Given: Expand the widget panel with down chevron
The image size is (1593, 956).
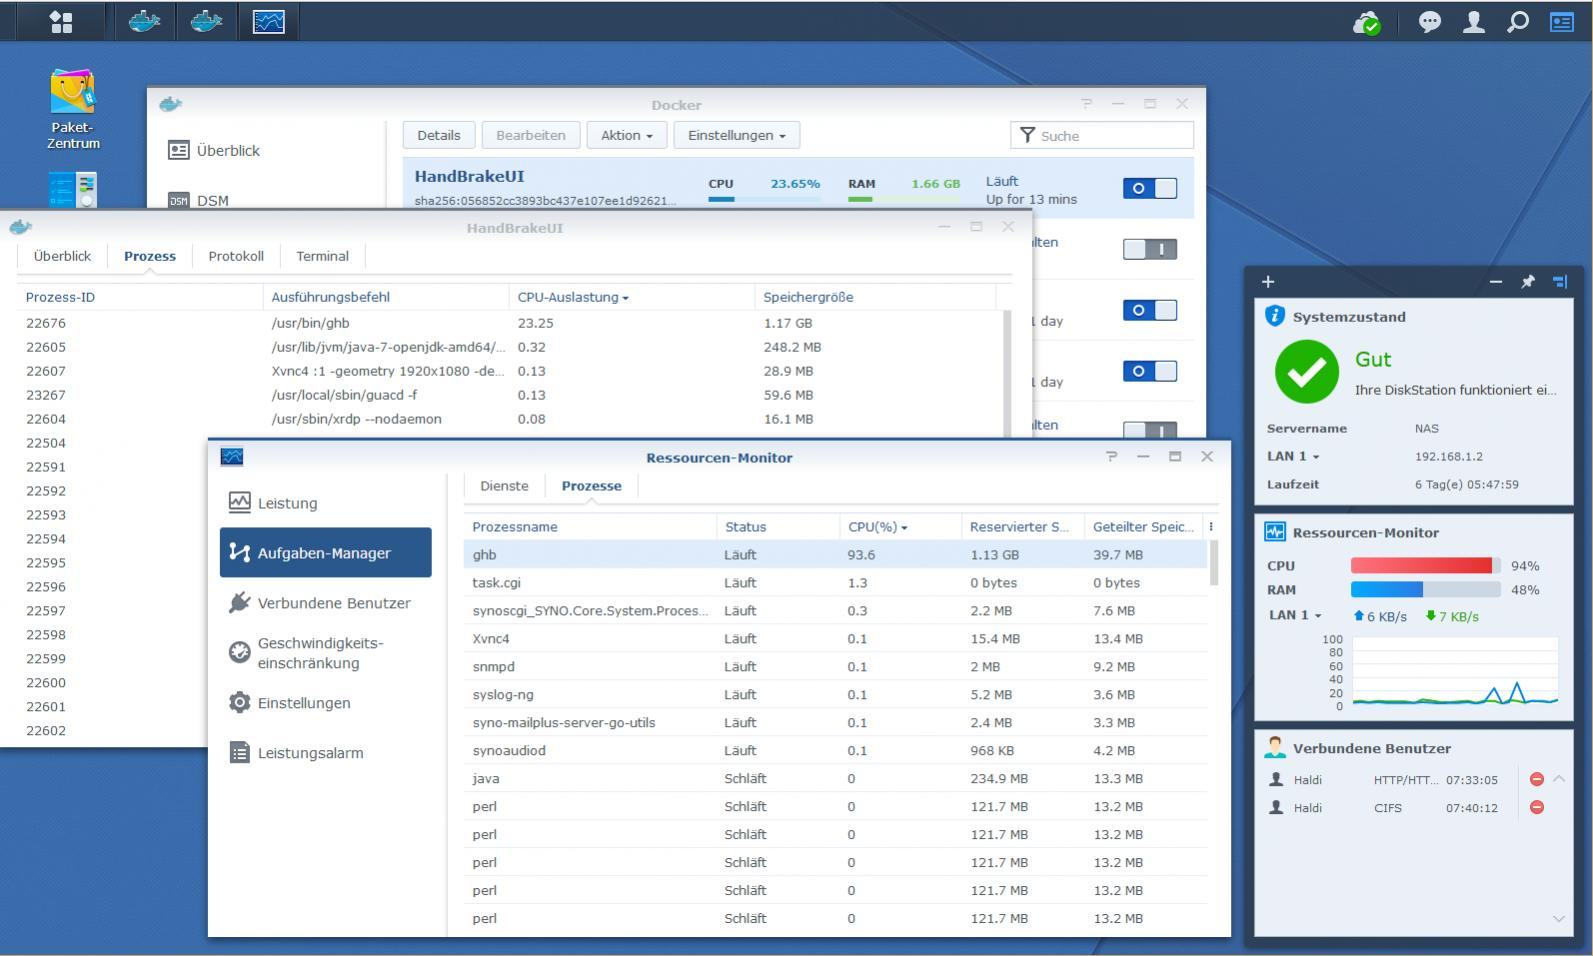Looking at the screenshot, I should click(1558, 919).
